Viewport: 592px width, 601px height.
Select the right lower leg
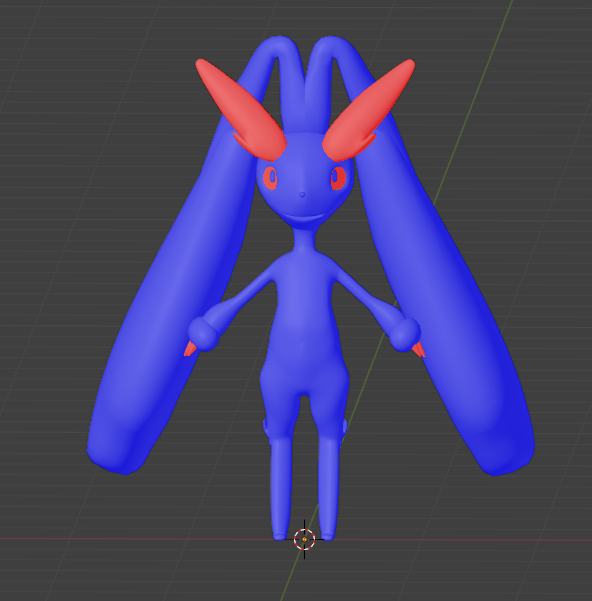(329, 489)
